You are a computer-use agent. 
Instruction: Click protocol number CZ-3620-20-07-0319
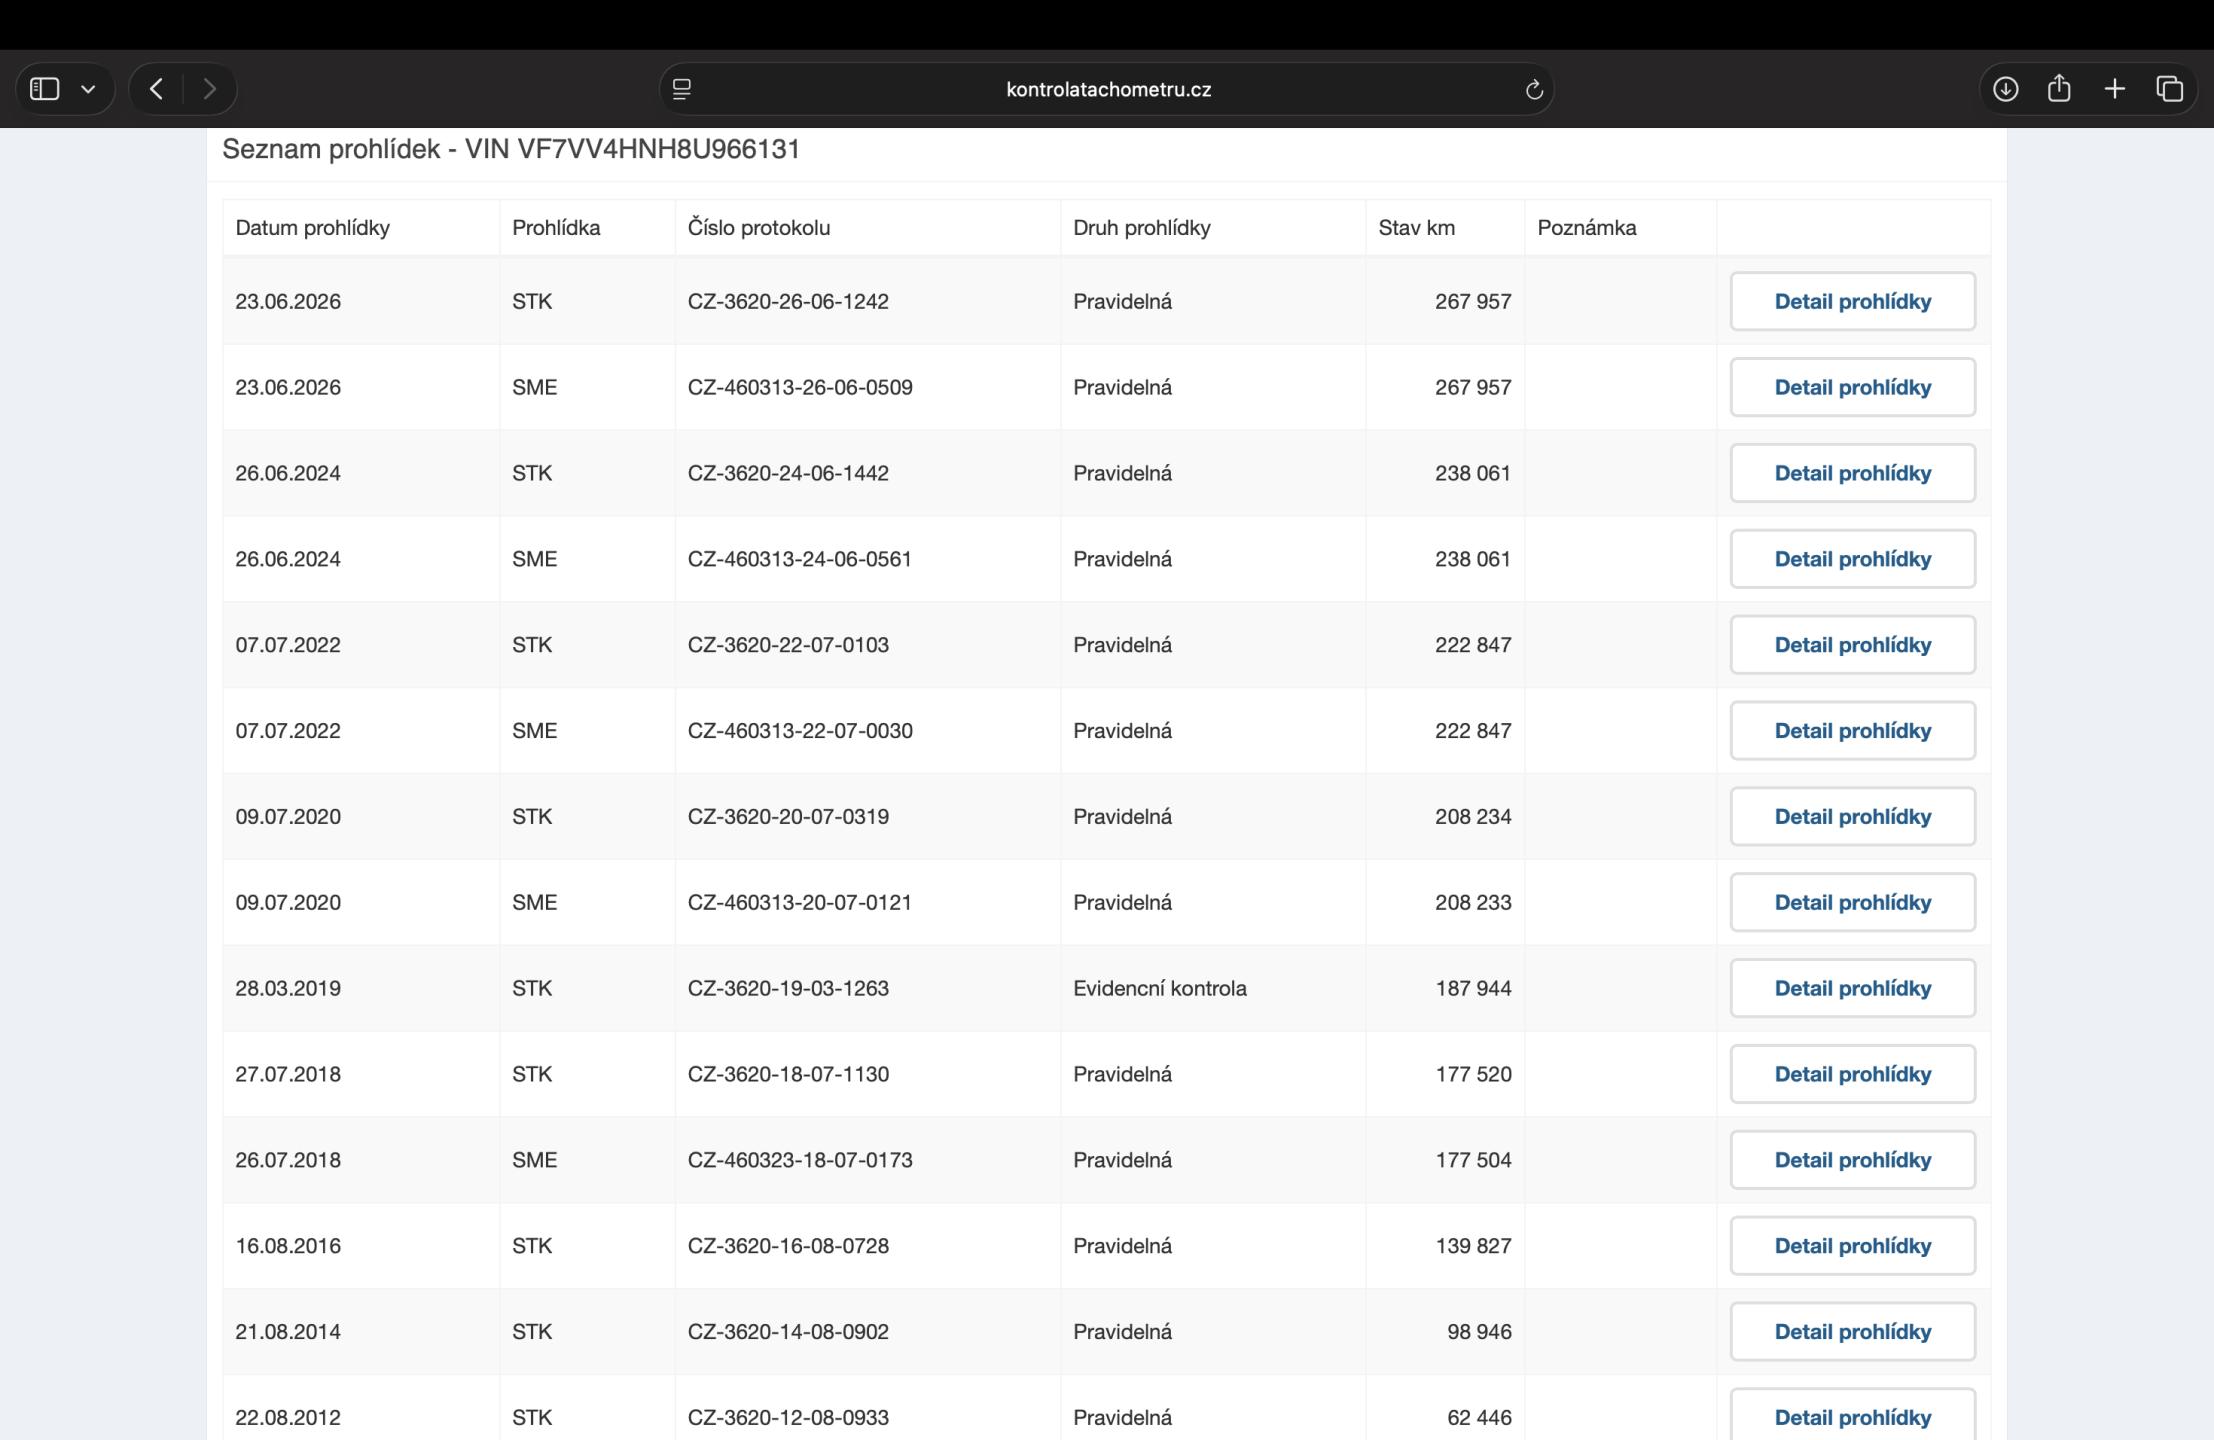pos(788,817)
